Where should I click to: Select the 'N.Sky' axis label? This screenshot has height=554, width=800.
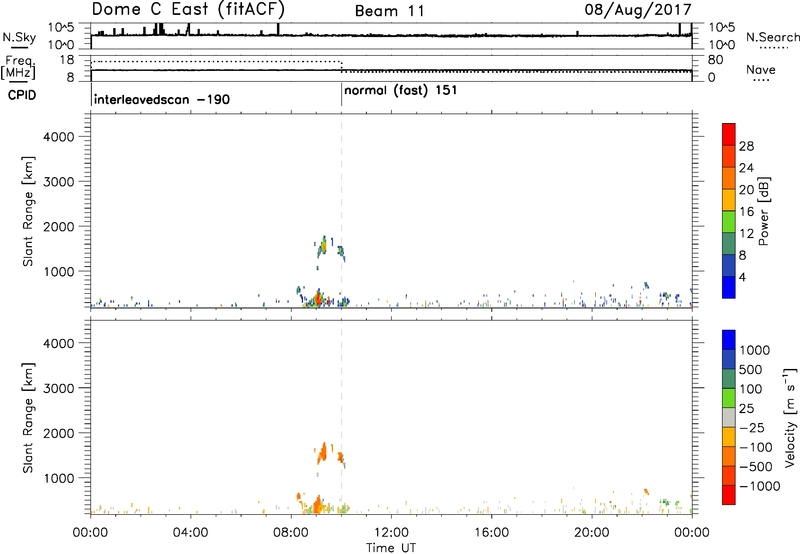click(19, 37)
